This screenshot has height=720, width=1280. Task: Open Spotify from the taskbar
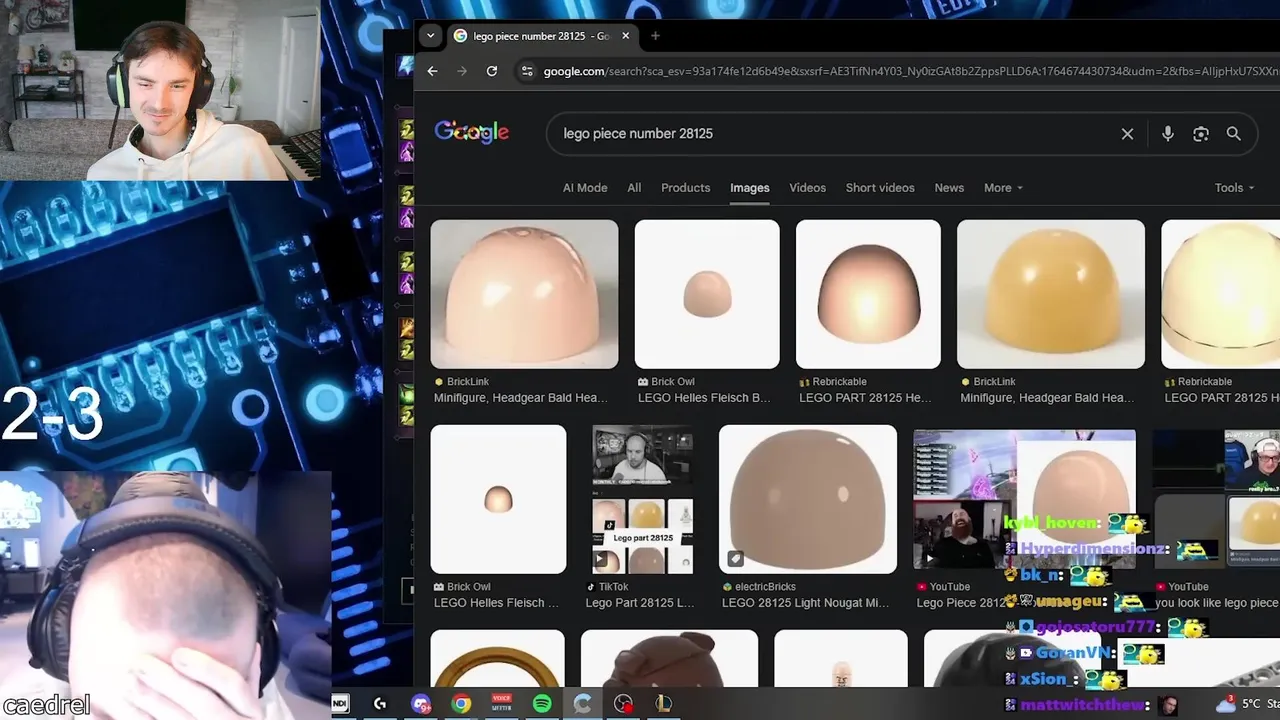click(542, 704)
